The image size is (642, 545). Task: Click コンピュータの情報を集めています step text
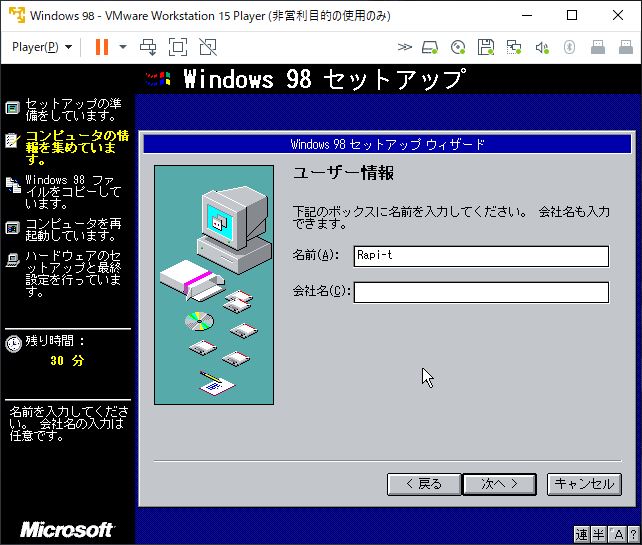pos(77,147)
